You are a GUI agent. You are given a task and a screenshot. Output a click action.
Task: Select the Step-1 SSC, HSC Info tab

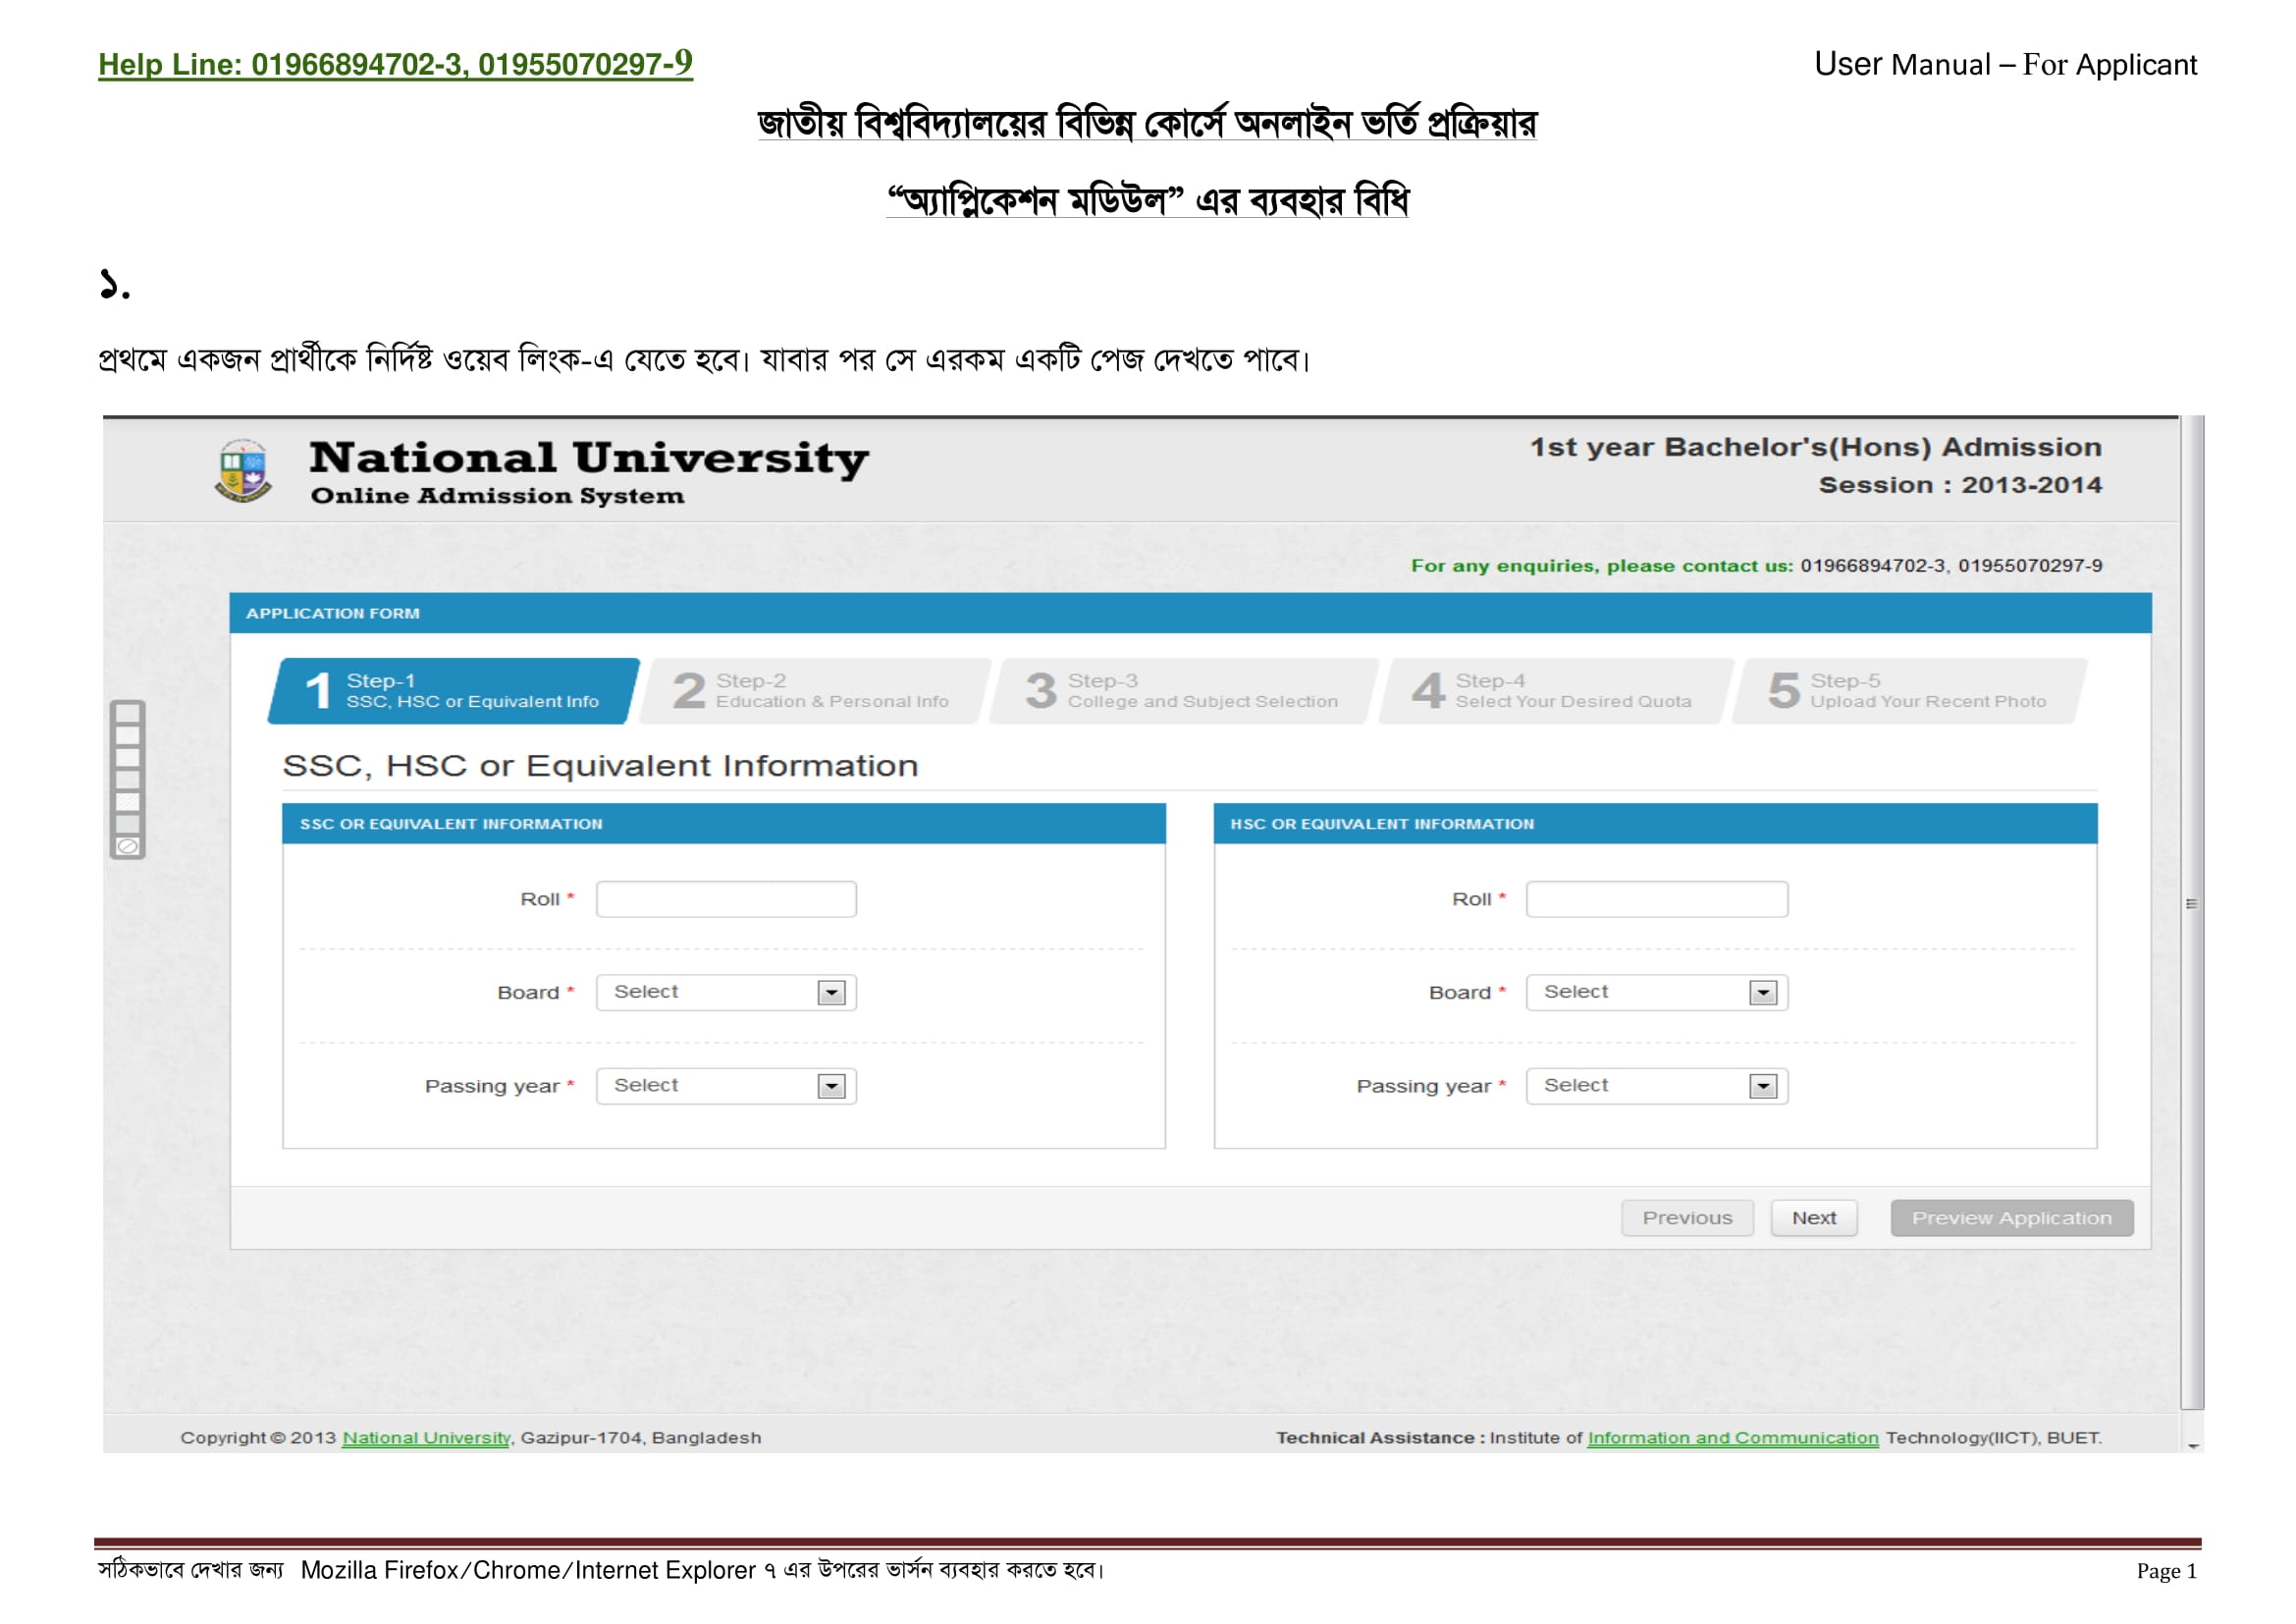454,691
